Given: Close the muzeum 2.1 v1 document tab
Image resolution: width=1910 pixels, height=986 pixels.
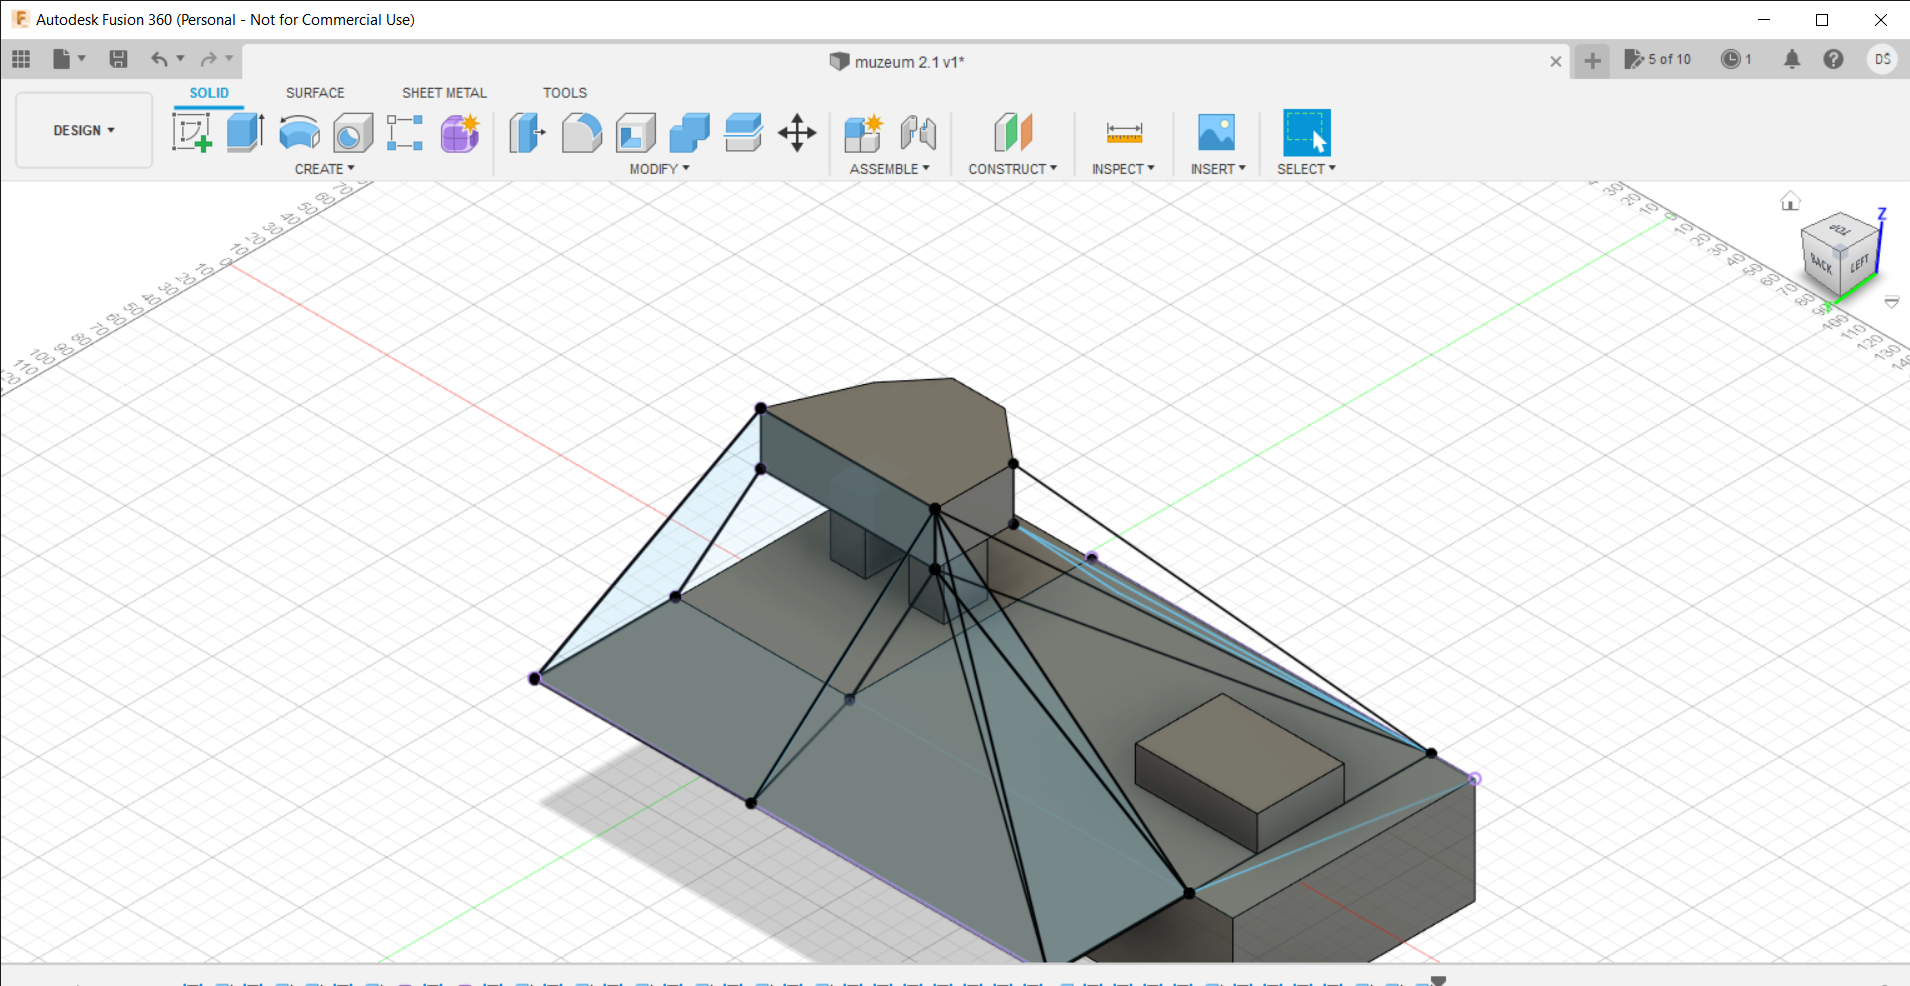Looking at the screenshot, I should (1556, 61).
